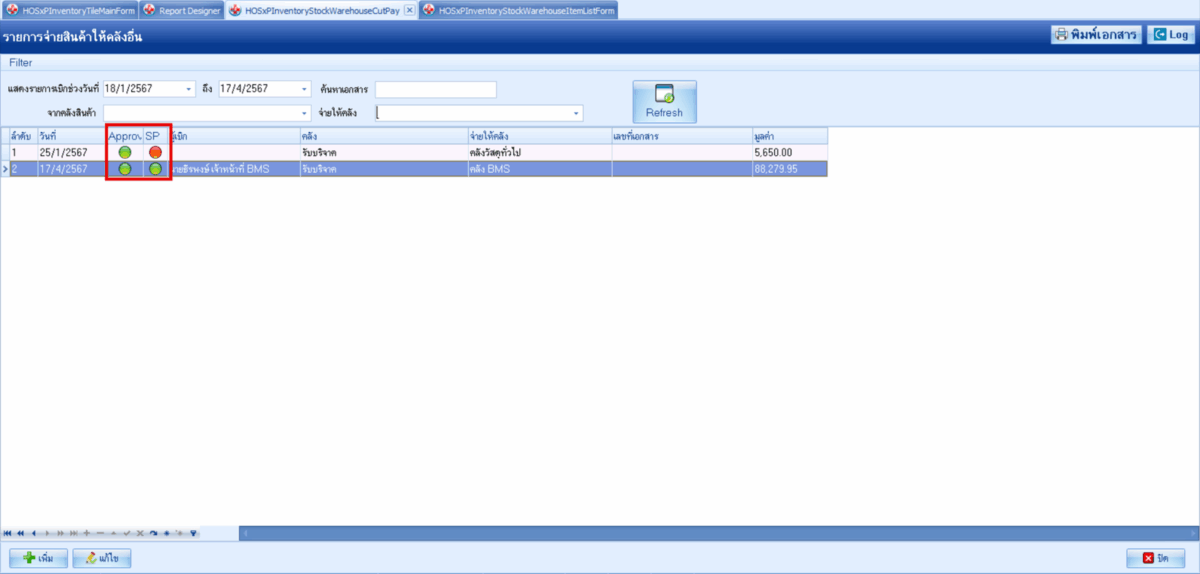Click the document search input field

(x=435, y=89)
